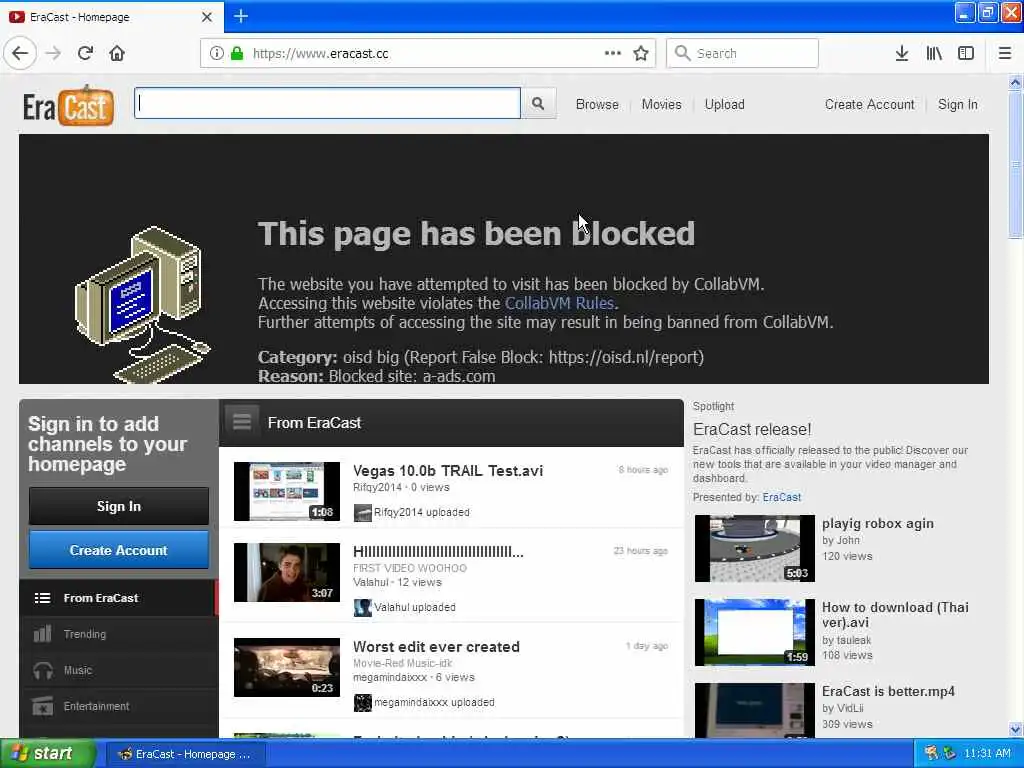The height and width of the screenshot is (768, 1024).
Task: Click the Entertainment clapperboard icon
Action: click(x=42, y=706)
